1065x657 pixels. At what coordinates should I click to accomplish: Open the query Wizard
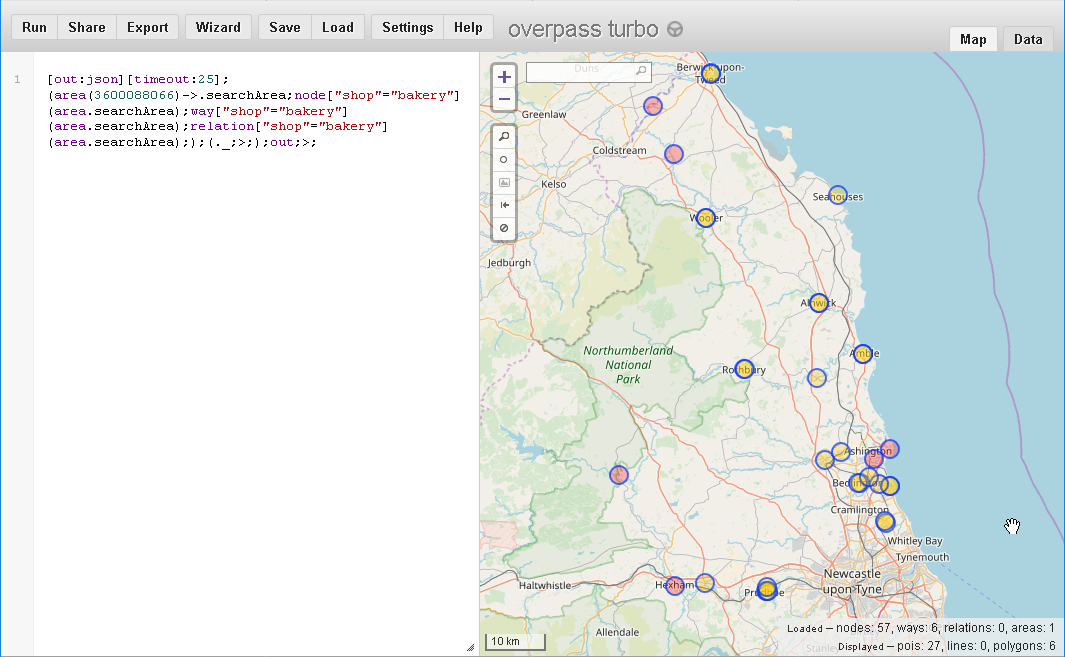click(x=218, y=27)
